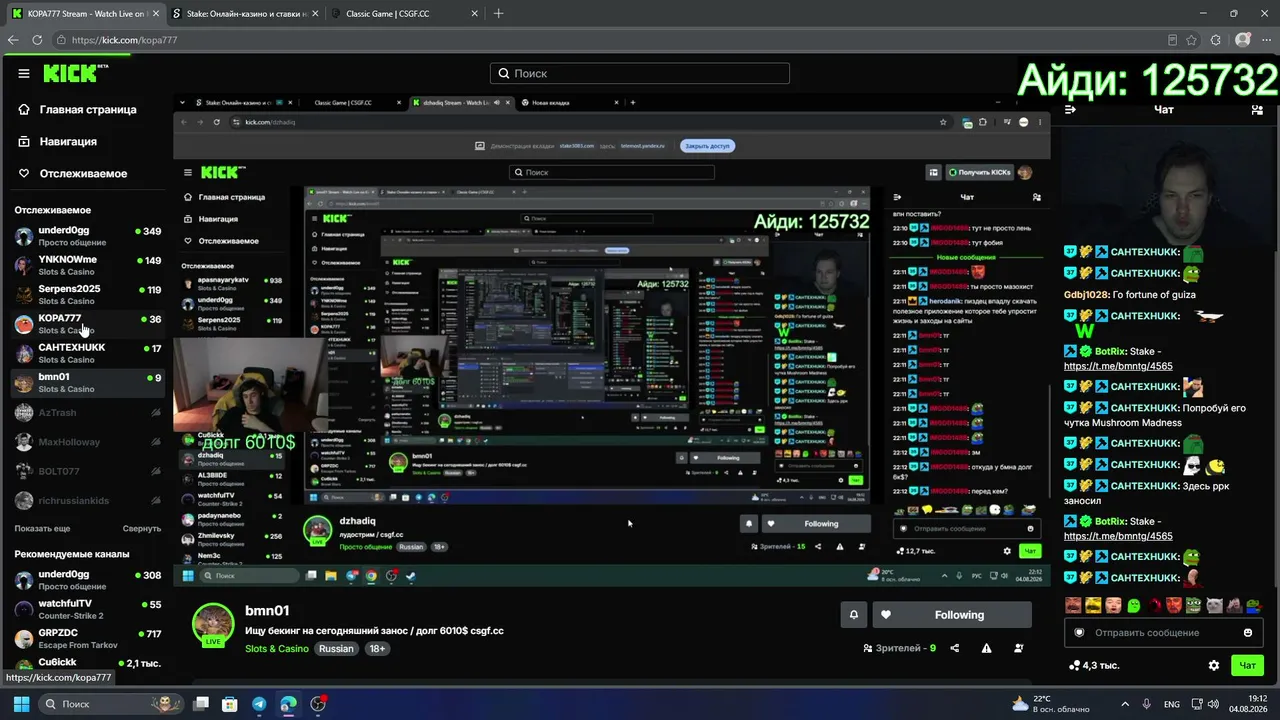The height and width of the screenshot is (720, 1280).
Task: Open watchfulTV in recommended channels
Action: click(87, 609)
